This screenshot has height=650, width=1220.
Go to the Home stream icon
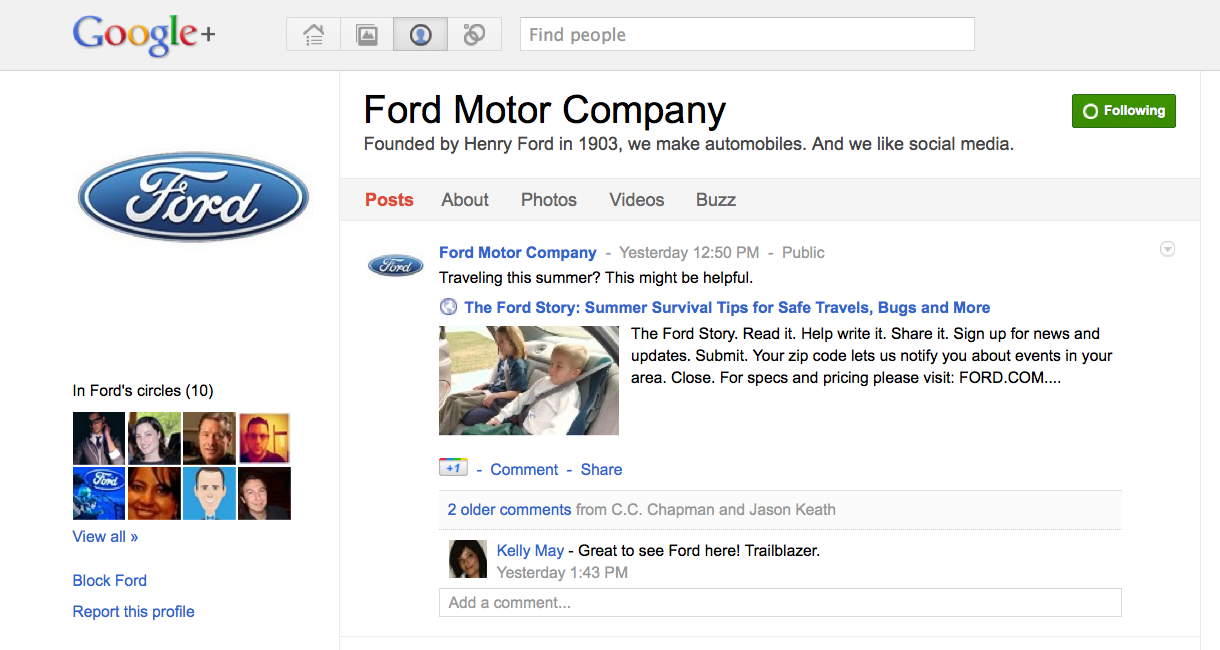313,35
